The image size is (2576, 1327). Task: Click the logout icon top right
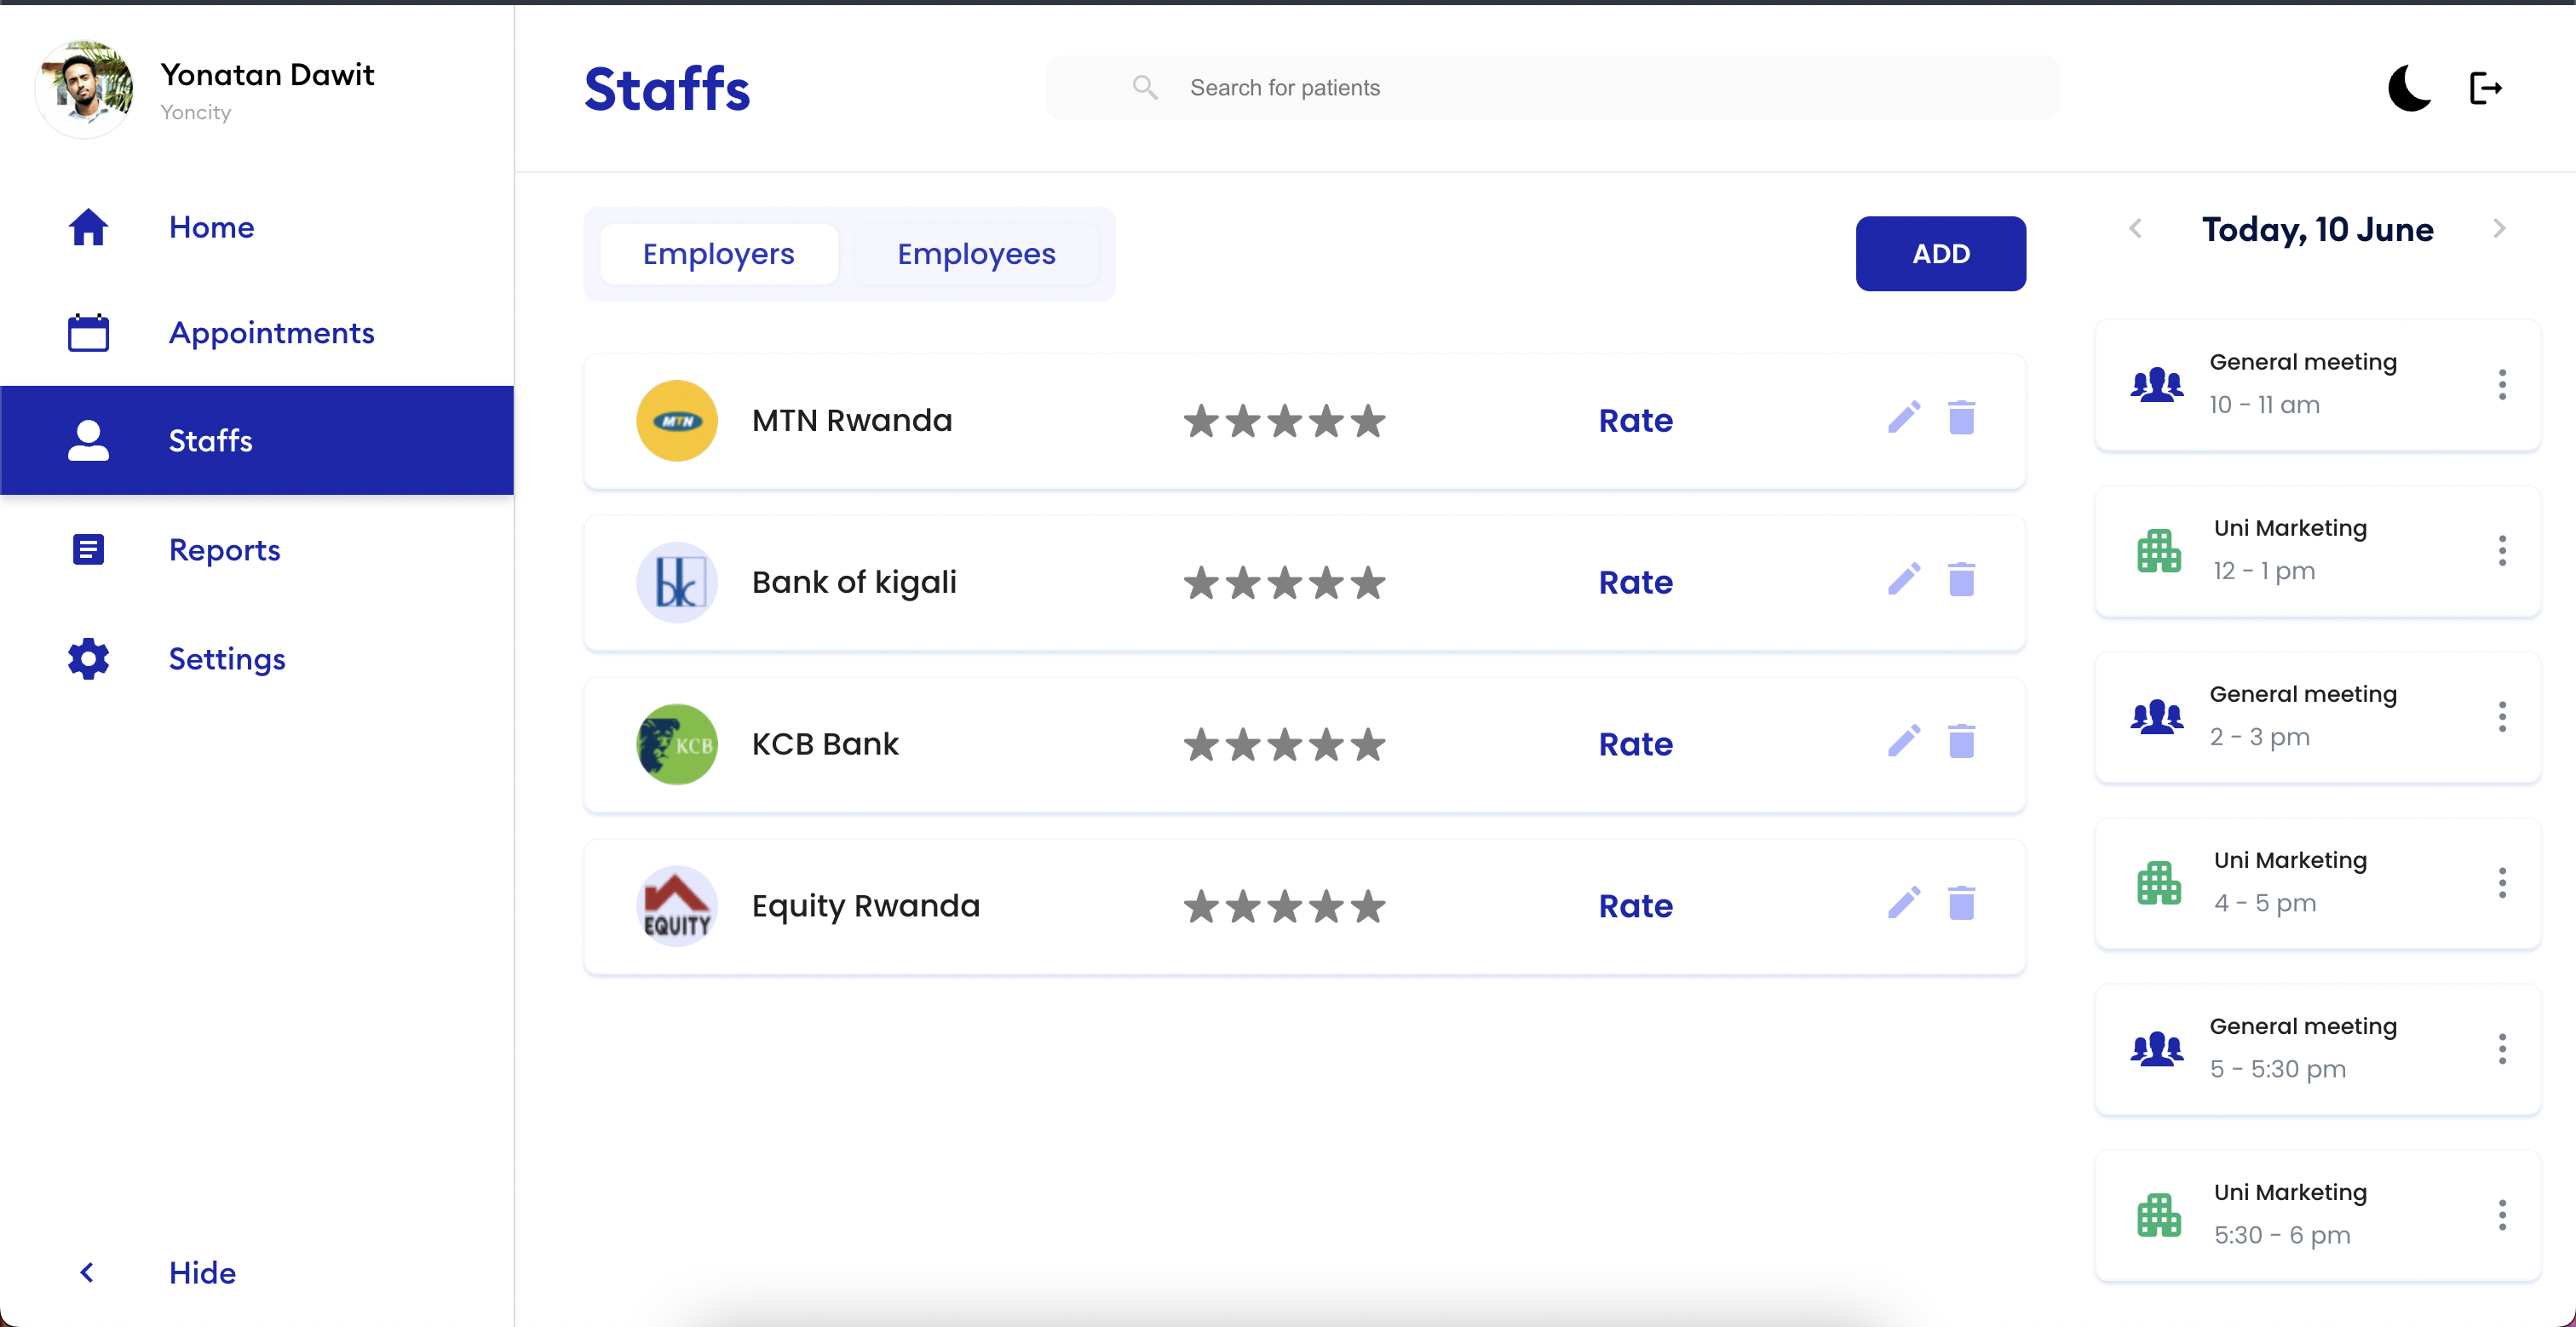pyautogui.click(x=2487, y=88)
